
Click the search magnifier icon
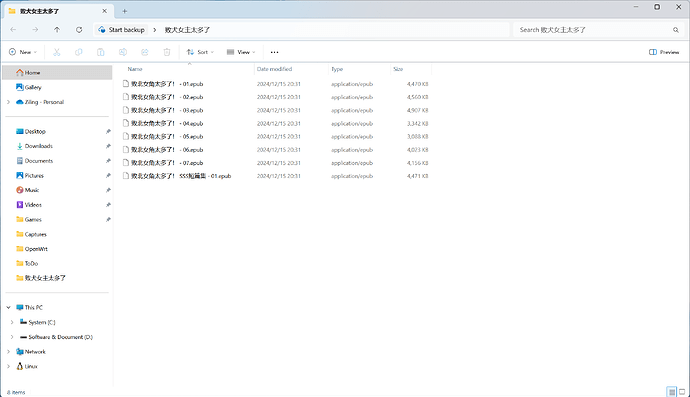675,30
